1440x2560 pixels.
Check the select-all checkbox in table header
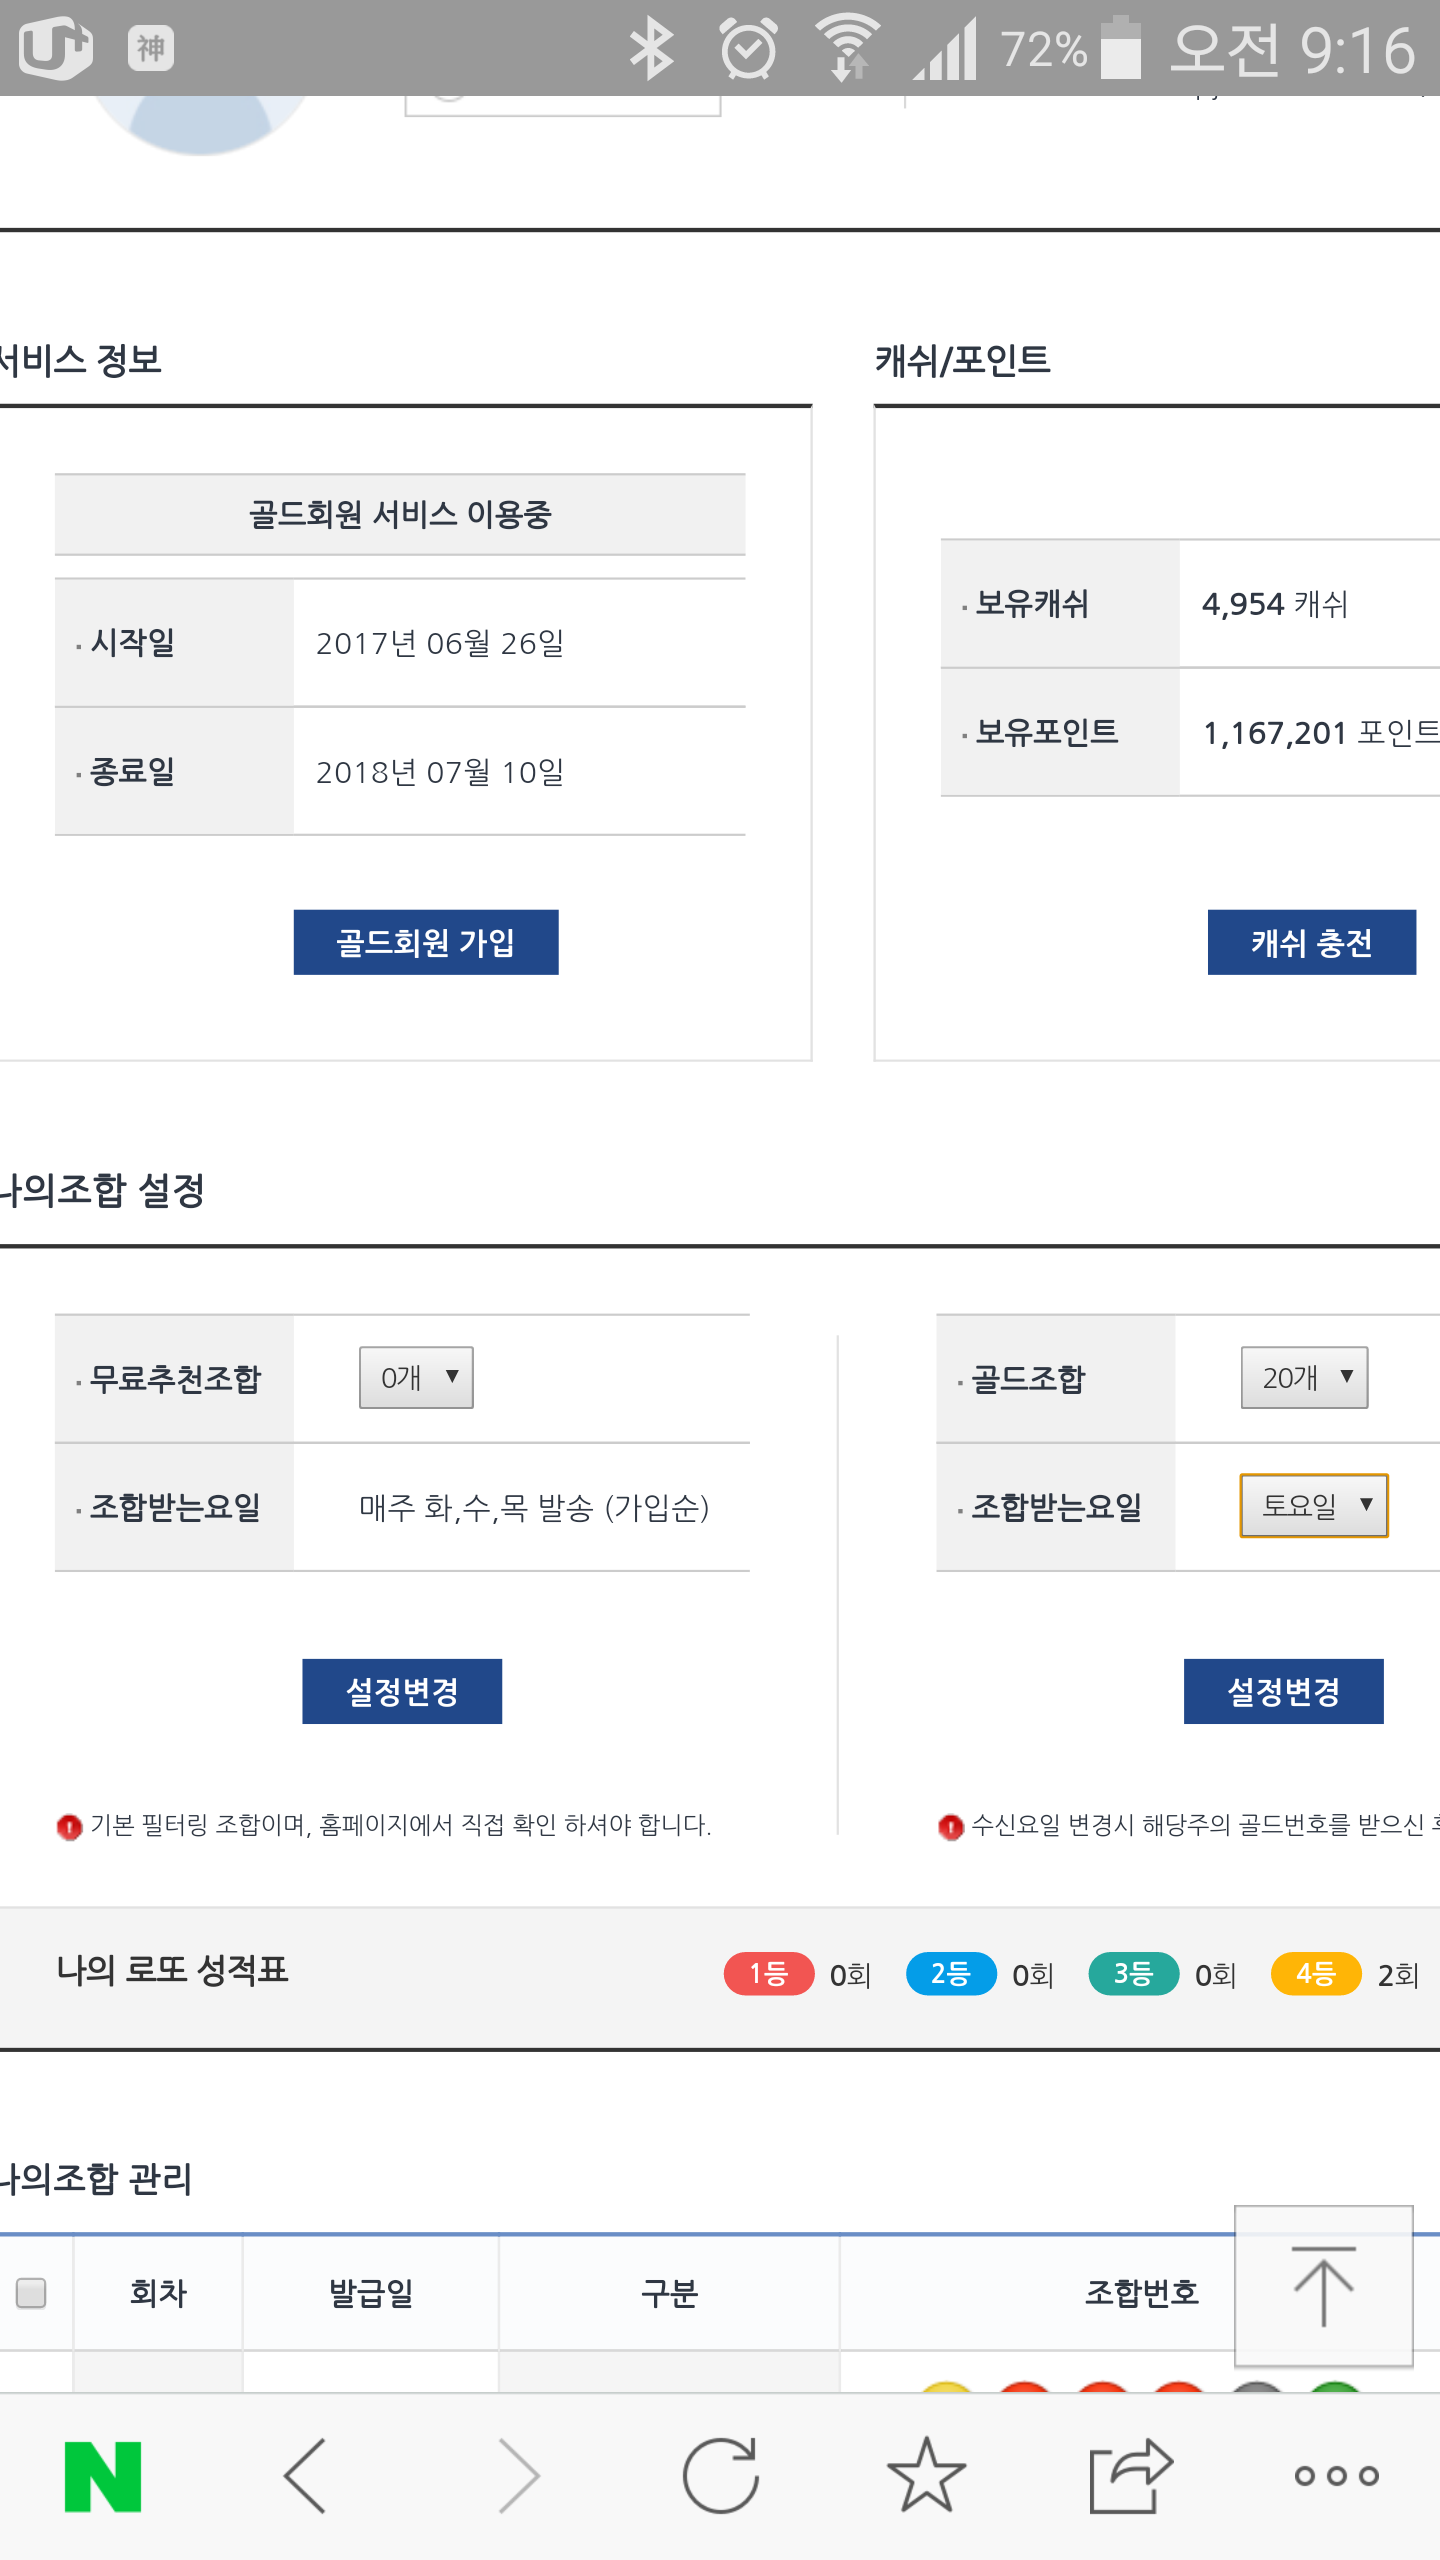tap(32, 2293)
